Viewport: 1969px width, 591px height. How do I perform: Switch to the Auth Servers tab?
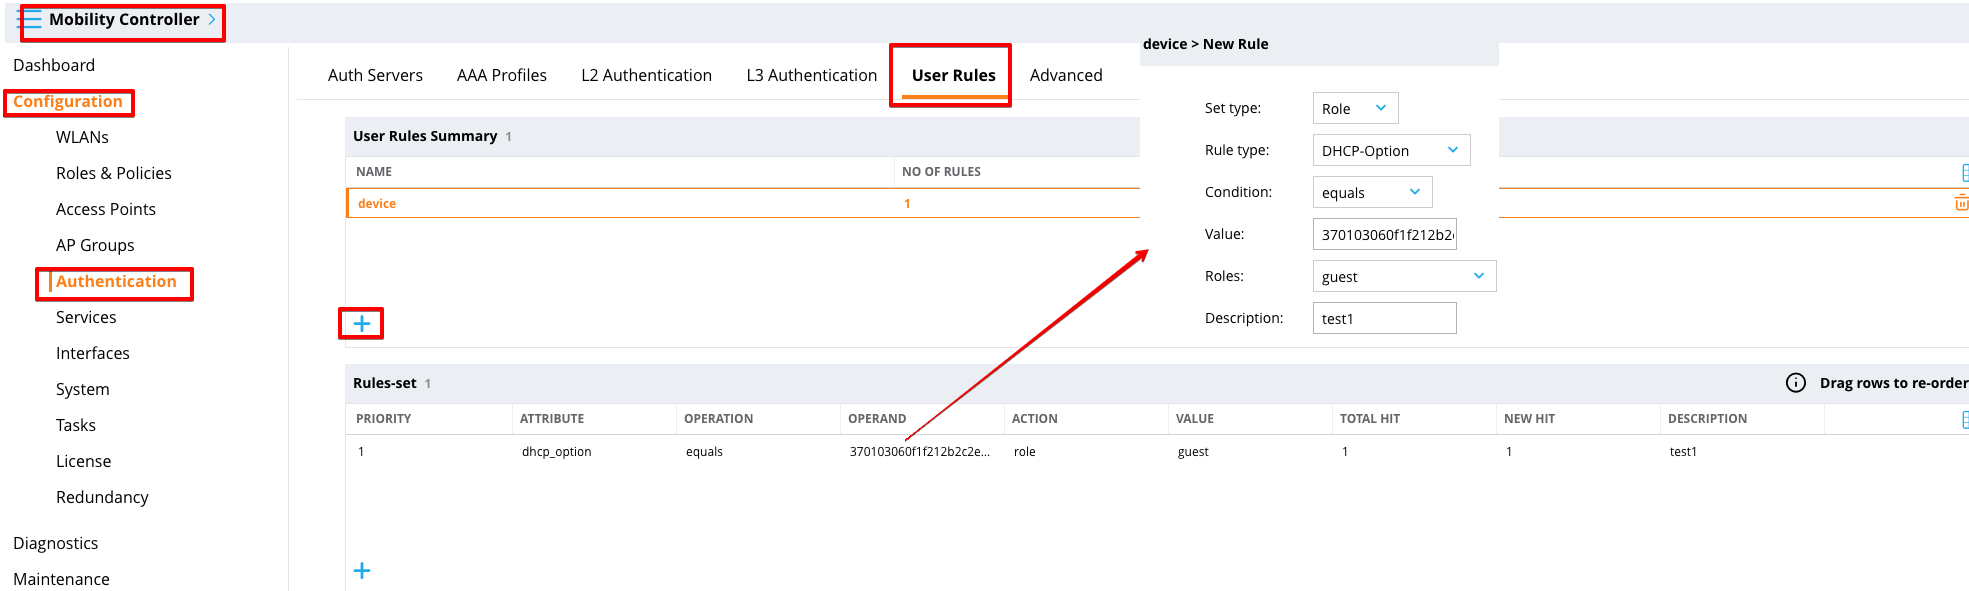(375, 75)
